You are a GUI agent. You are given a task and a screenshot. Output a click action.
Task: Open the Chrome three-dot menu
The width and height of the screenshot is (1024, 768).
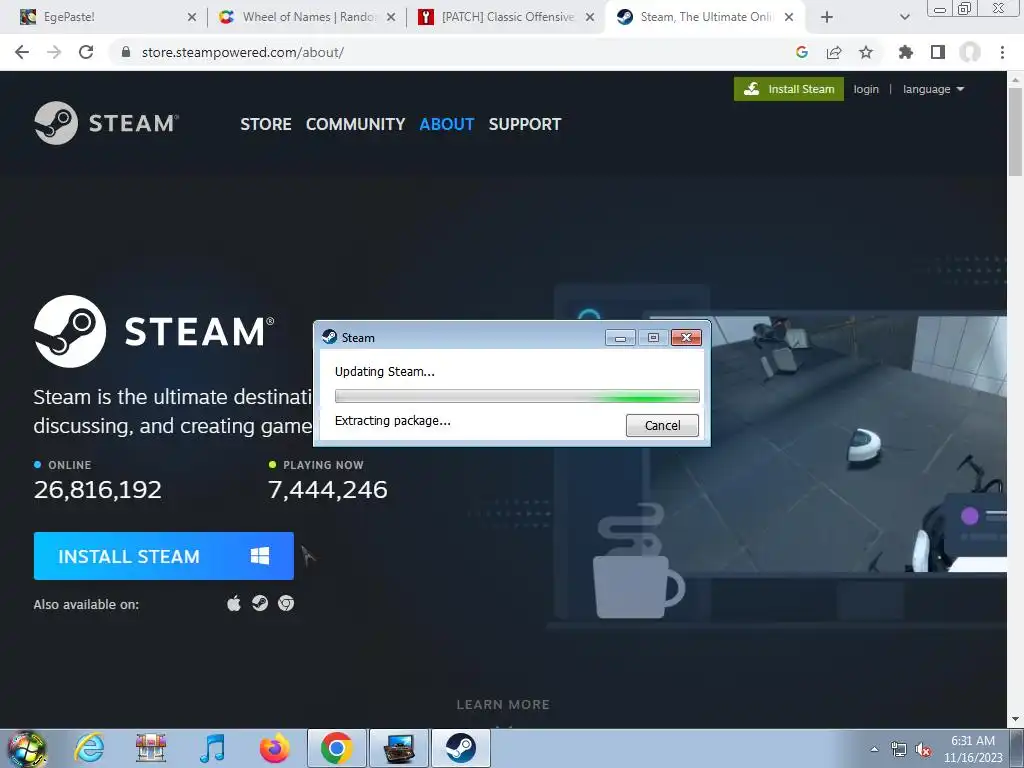pos(1002,52)
